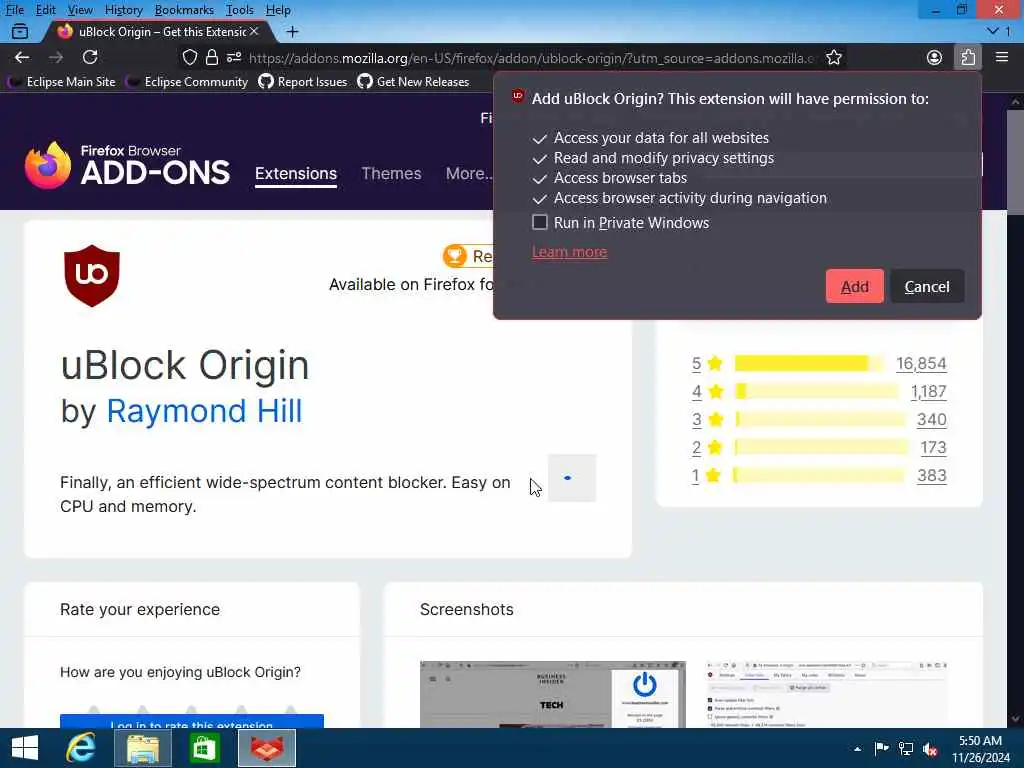This screenshot has height=768, width=1024.
Task: Close the uBlock Origin tab
Action: tap(254, 31)
